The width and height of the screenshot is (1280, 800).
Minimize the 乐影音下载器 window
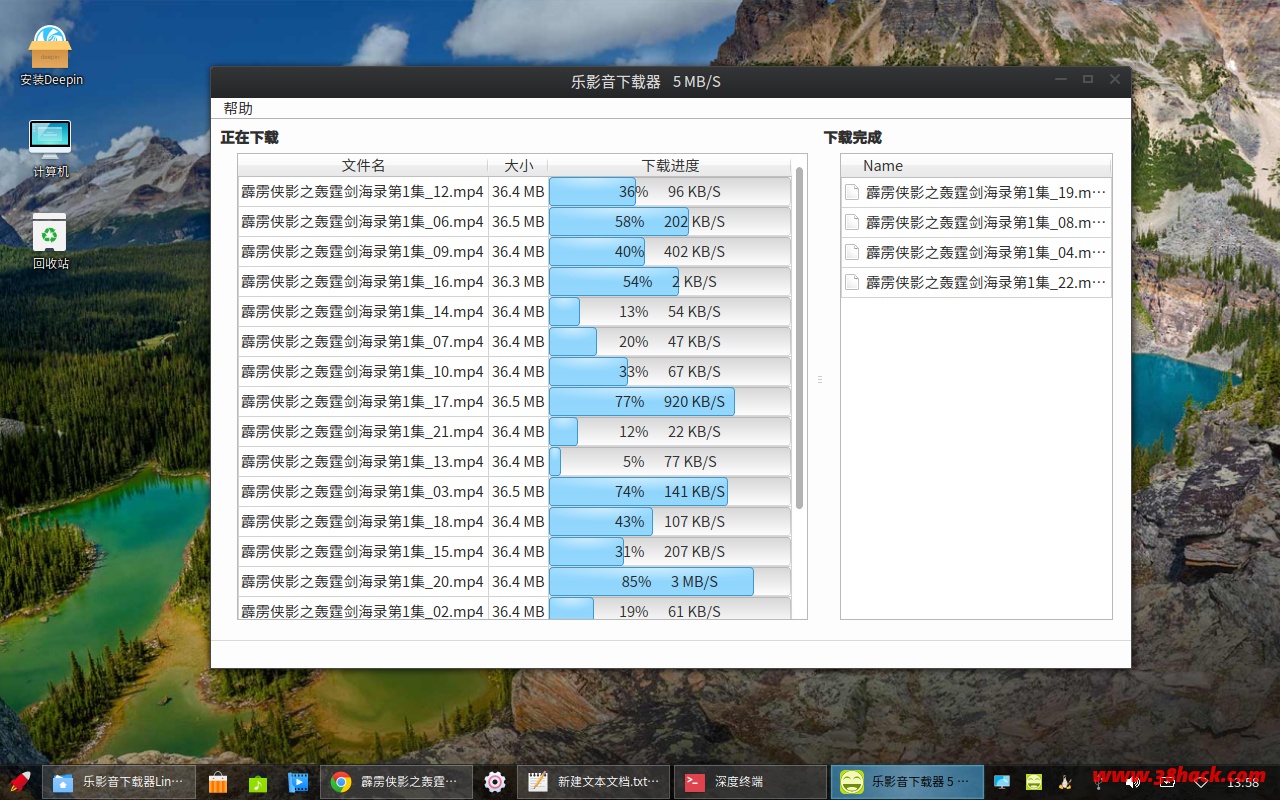click(x=1062, y=80)
